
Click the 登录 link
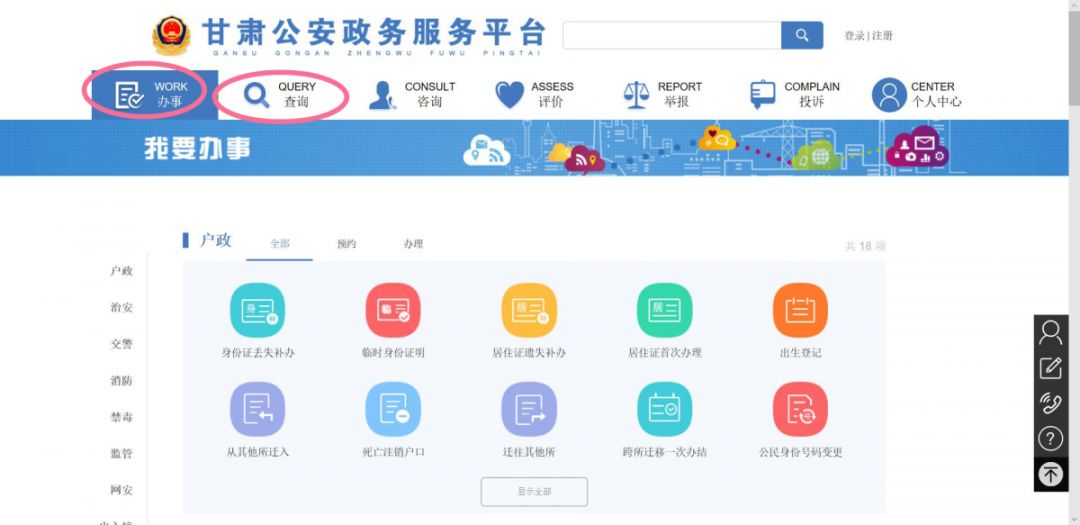854,36
